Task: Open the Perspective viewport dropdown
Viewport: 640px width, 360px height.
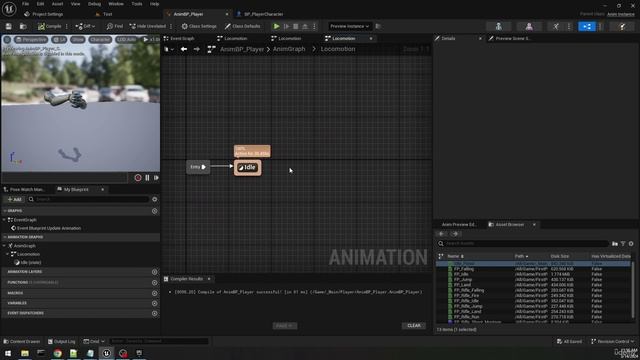Action: (31, 40)
